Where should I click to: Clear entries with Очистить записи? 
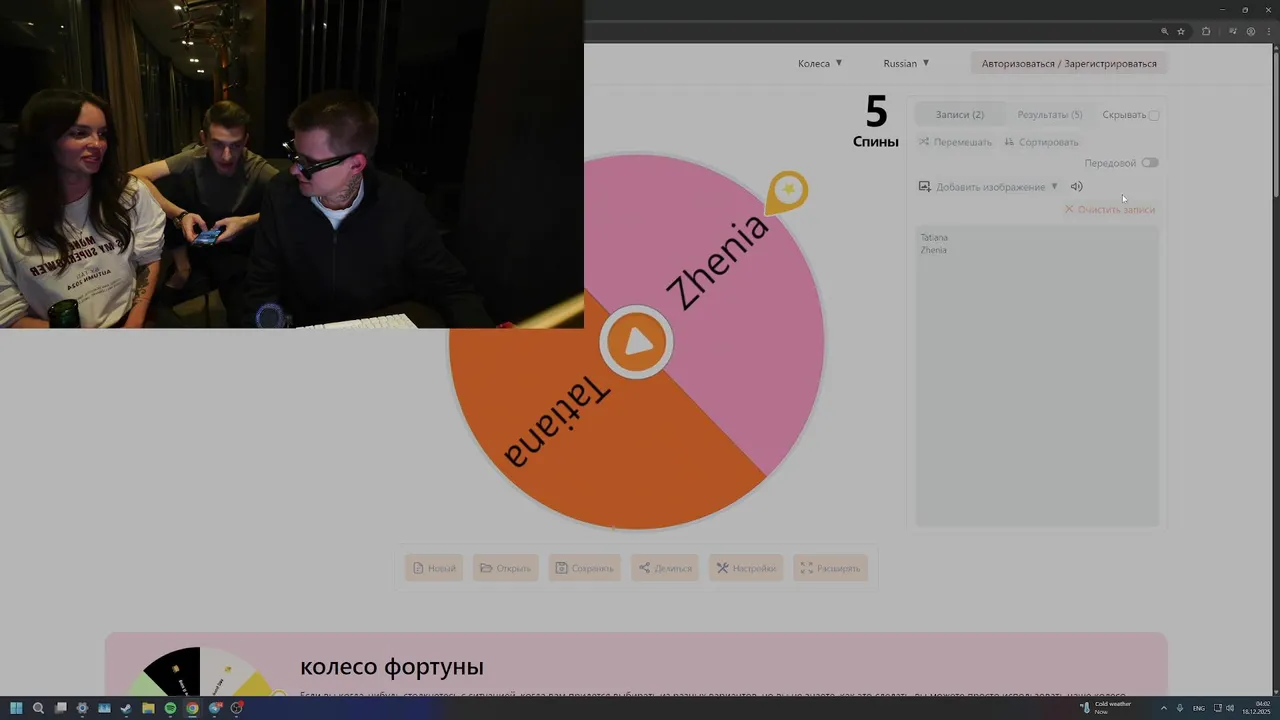1110,210
